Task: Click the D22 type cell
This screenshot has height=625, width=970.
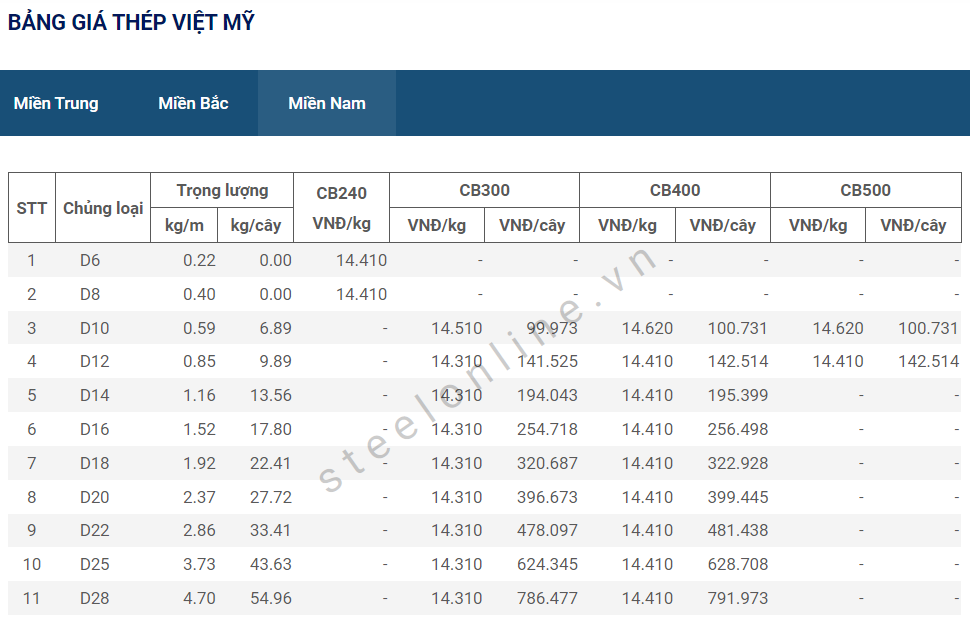Action: pyautogui.click(x=95, y=530)
